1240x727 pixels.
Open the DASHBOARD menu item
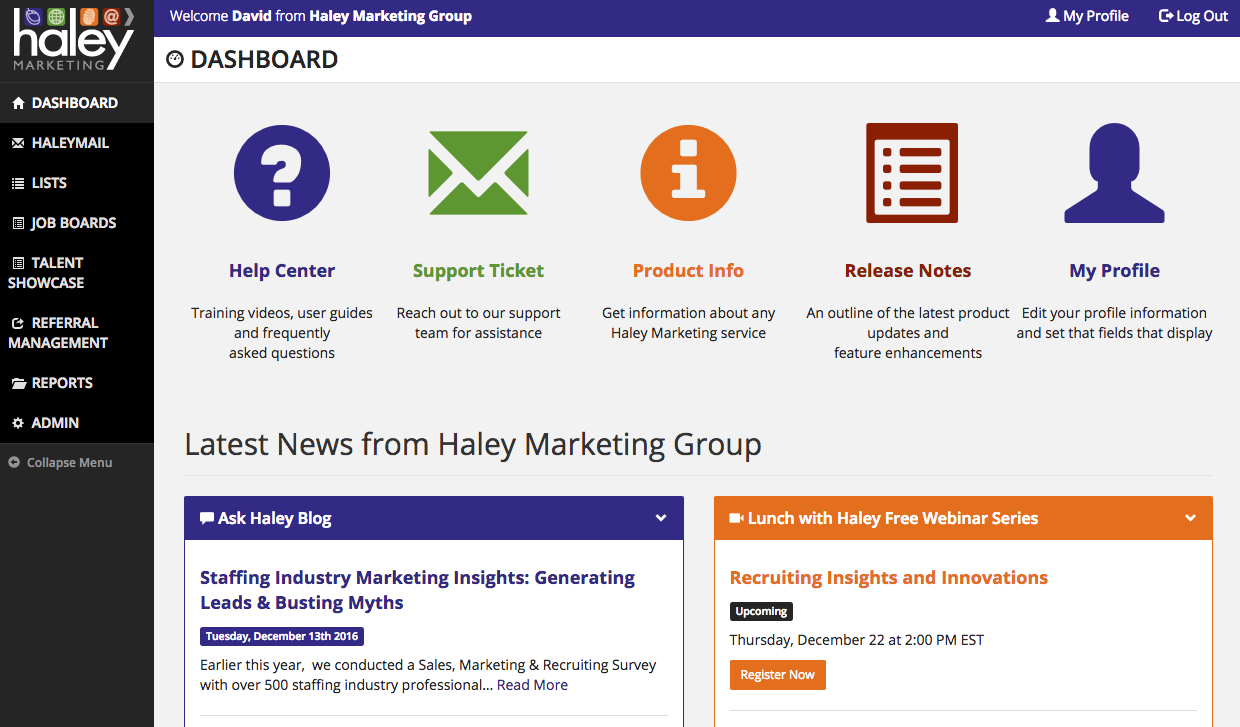point(77,103)
